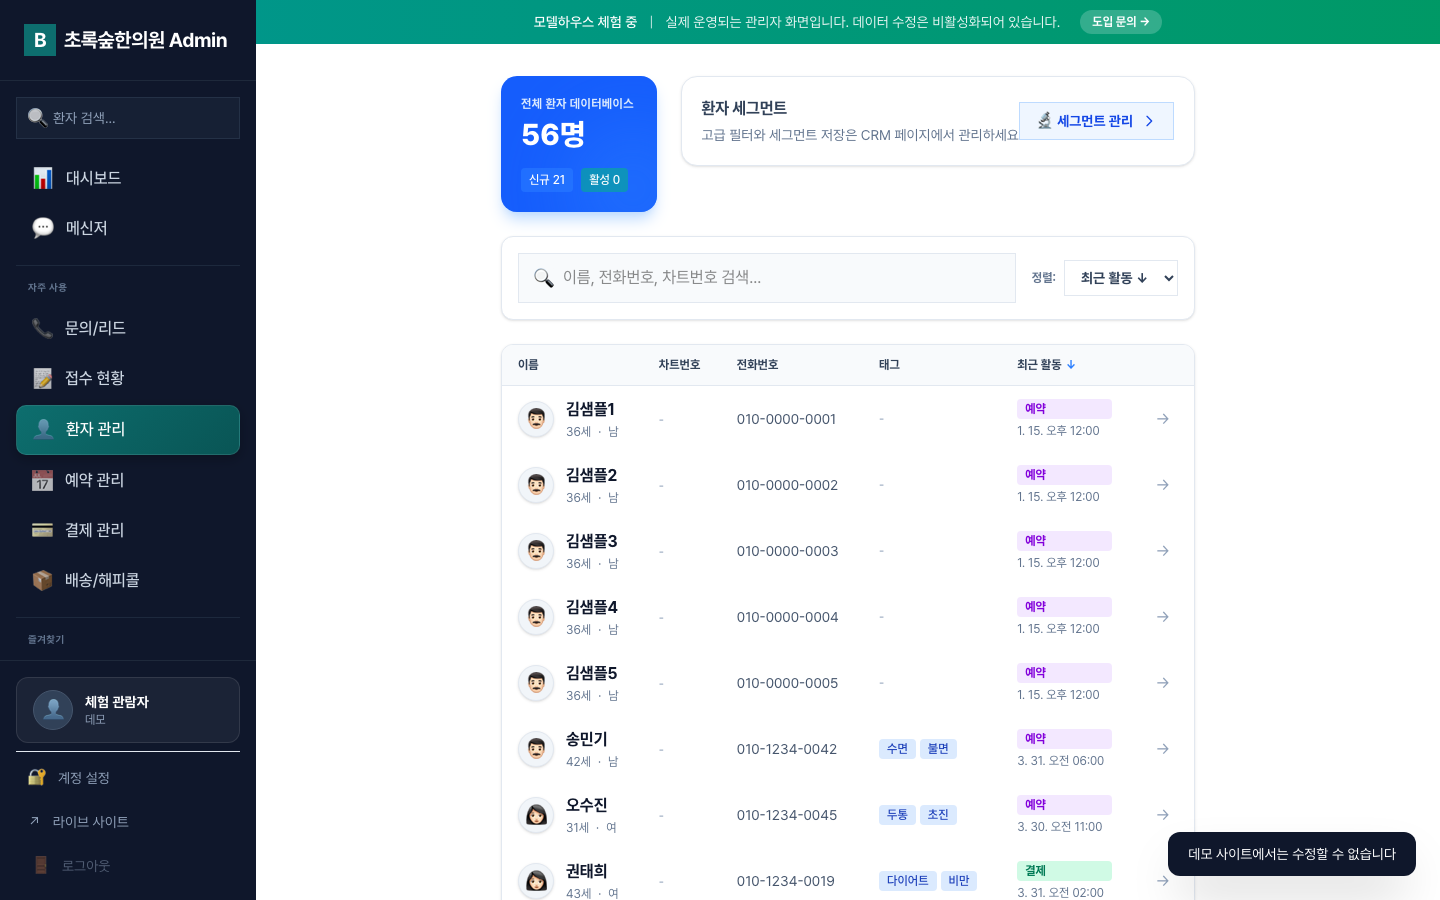
Task: Click the demo-site edit warning toast
Action: (1292, 854)
